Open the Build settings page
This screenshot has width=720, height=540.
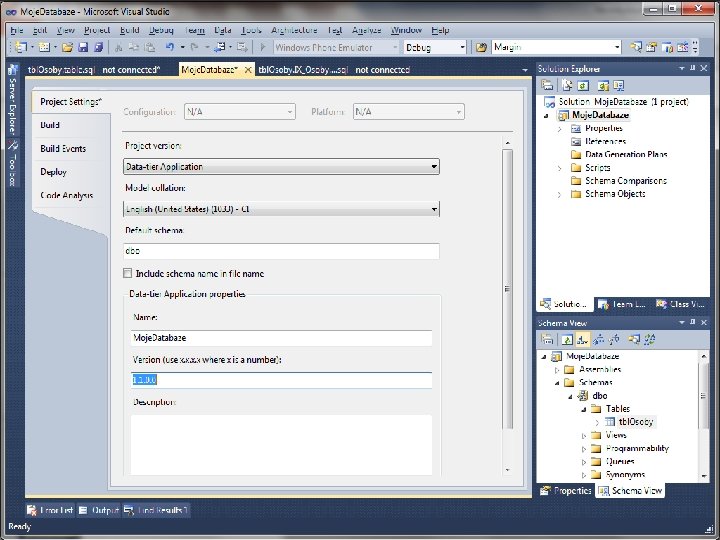click(50, 125)
